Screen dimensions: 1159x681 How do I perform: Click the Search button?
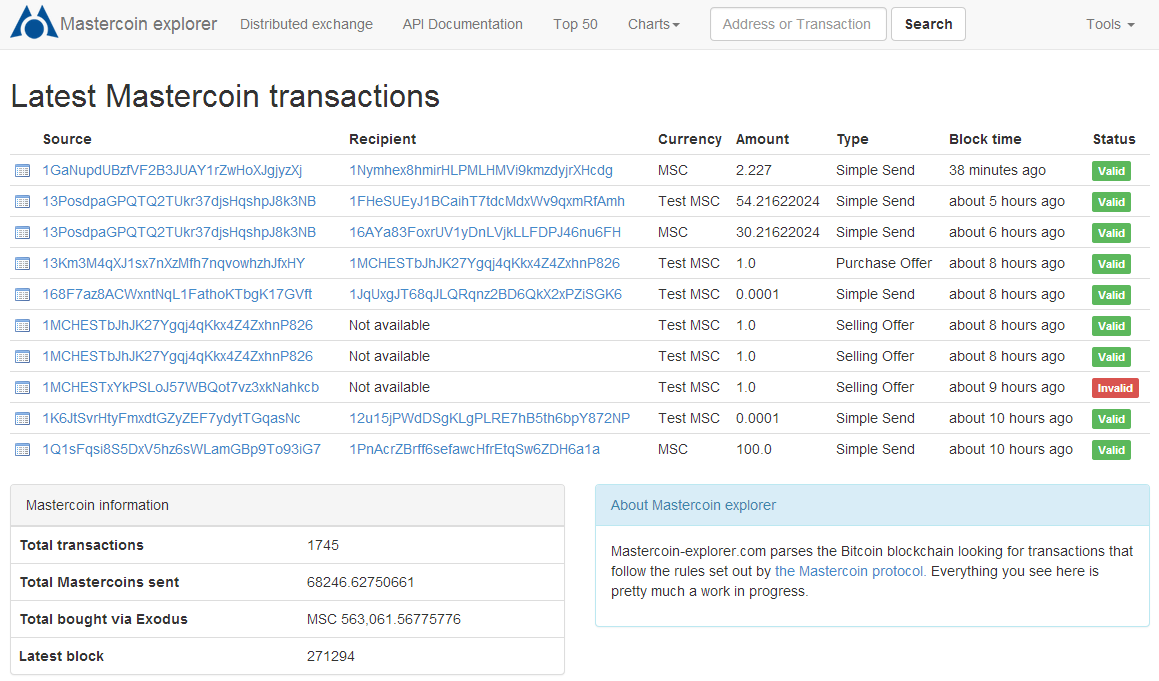click(x=928, y=24)
